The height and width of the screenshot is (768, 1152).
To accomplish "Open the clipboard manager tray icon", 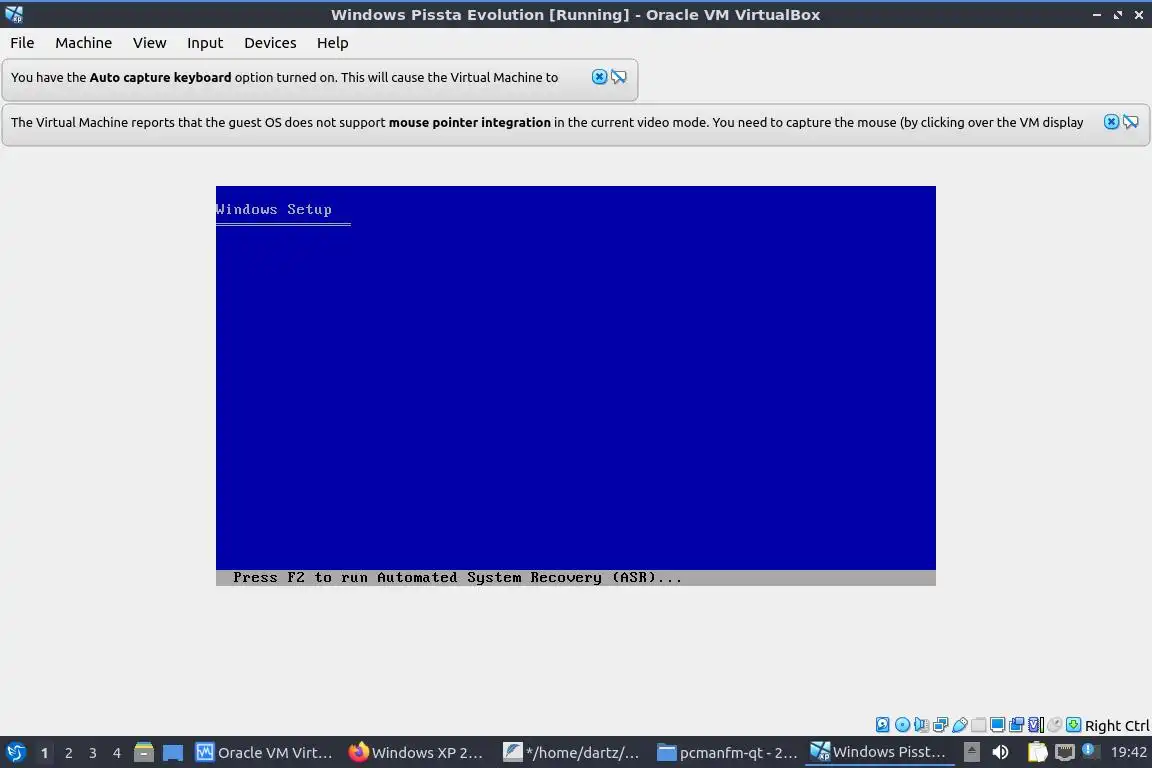I will pos(1037,752).
